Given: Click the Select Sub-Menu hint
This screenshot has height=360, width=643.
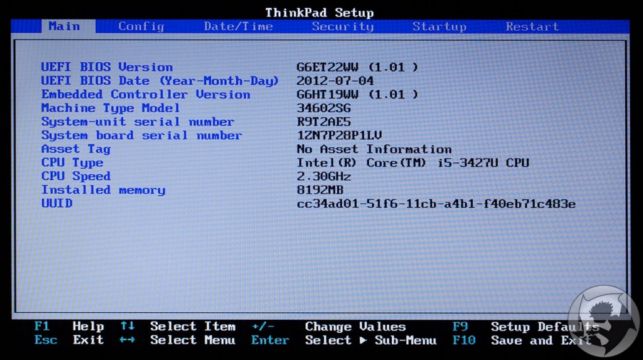Looking at the screenshot, I should click(371, 340).
